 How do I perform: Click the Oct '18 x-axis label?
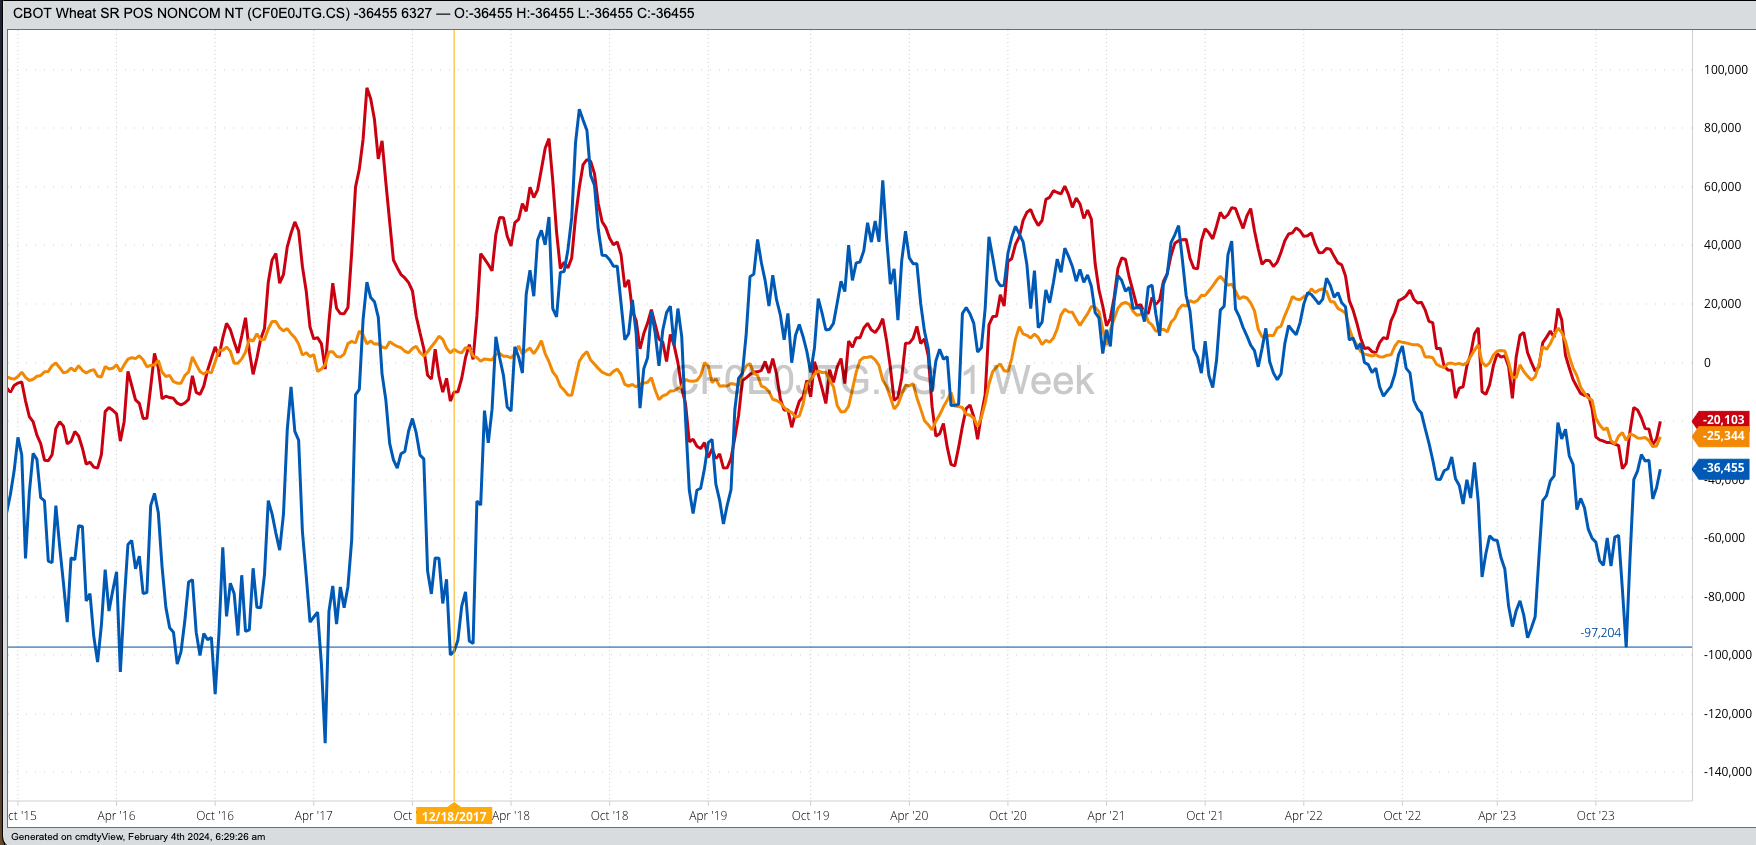point(609,816)
